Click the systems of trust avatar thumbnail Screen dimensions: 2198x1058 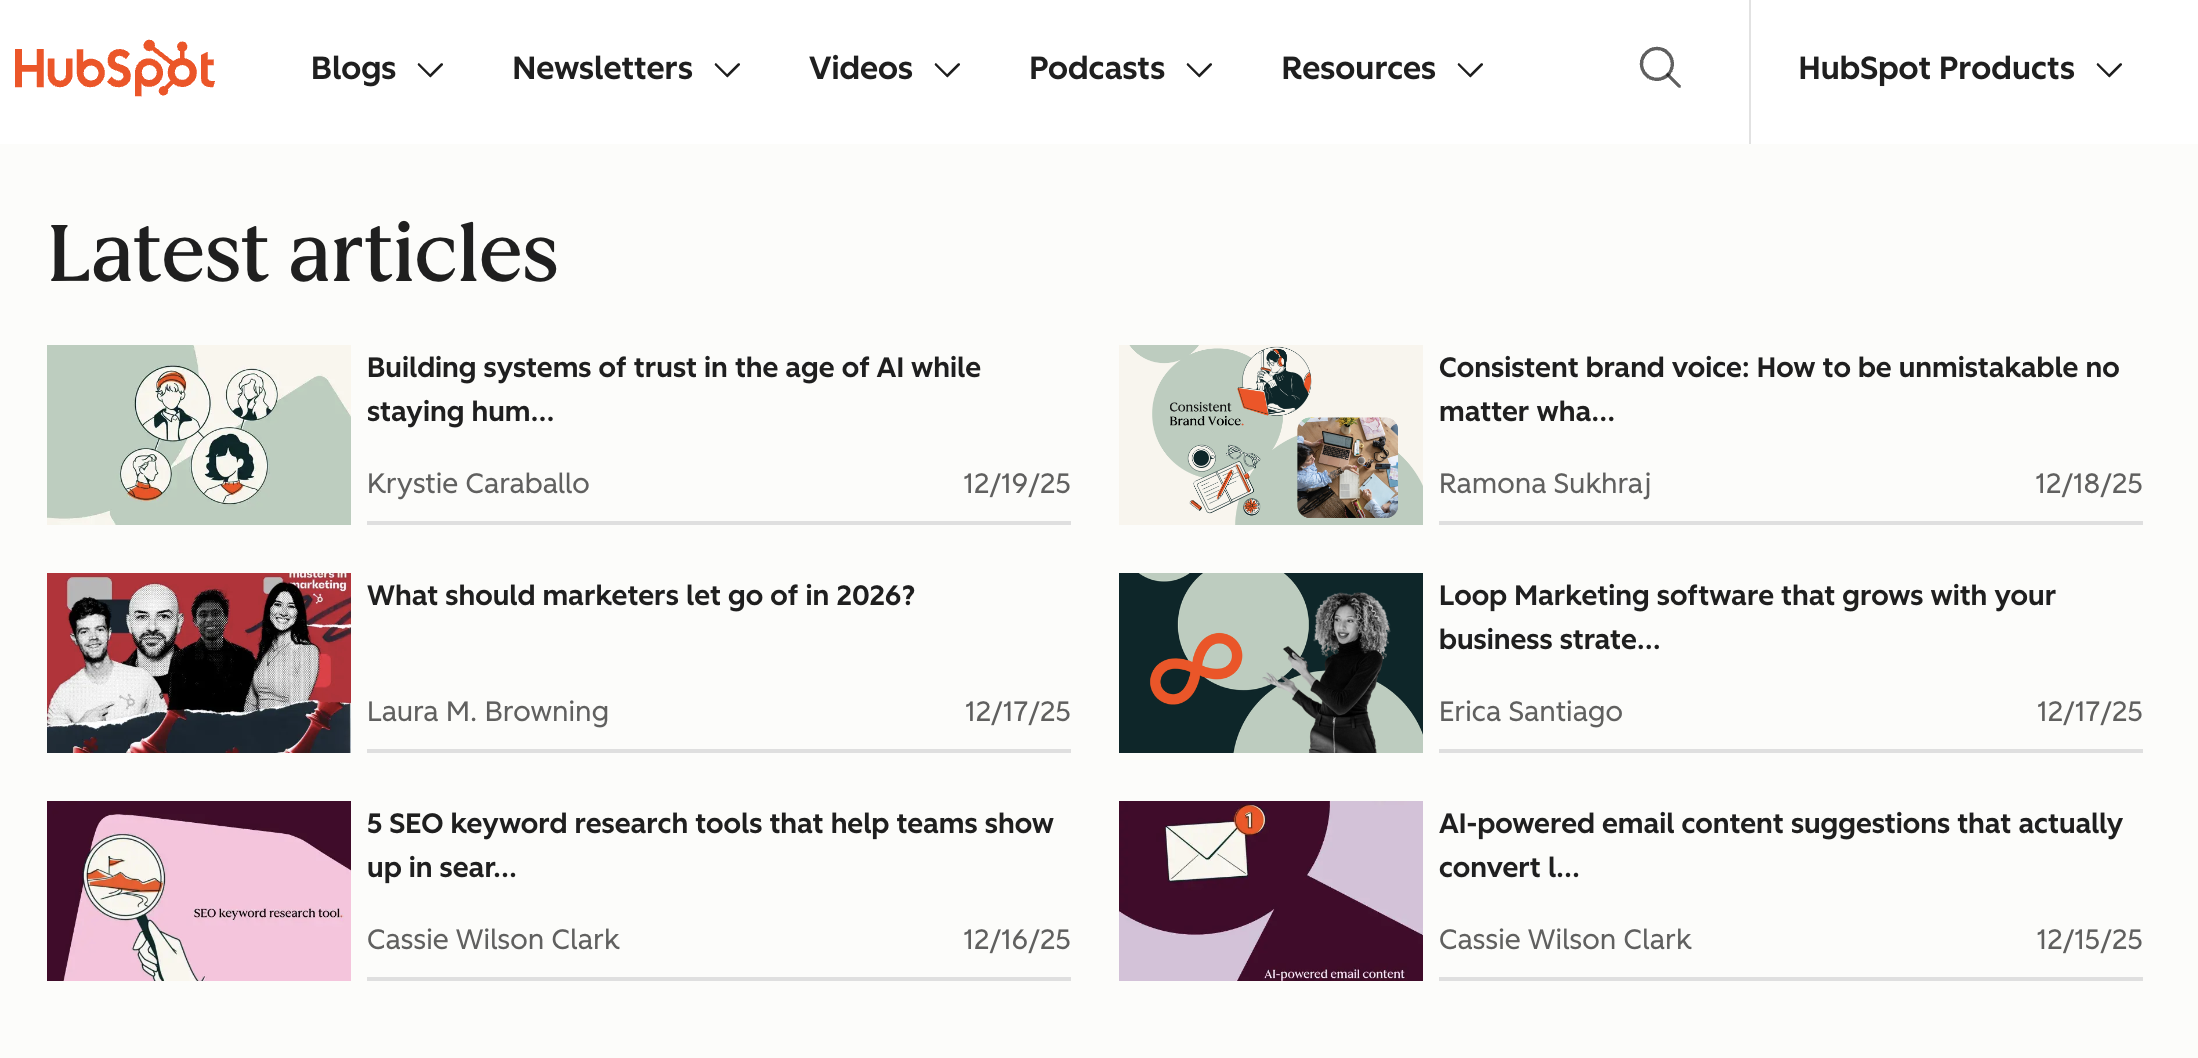[x=199, y=435]
